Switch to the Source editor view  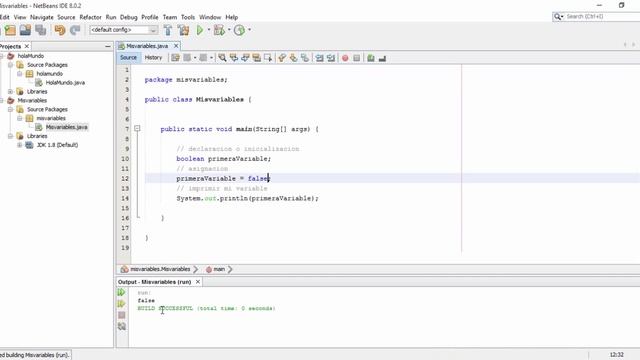pos(128,58)
